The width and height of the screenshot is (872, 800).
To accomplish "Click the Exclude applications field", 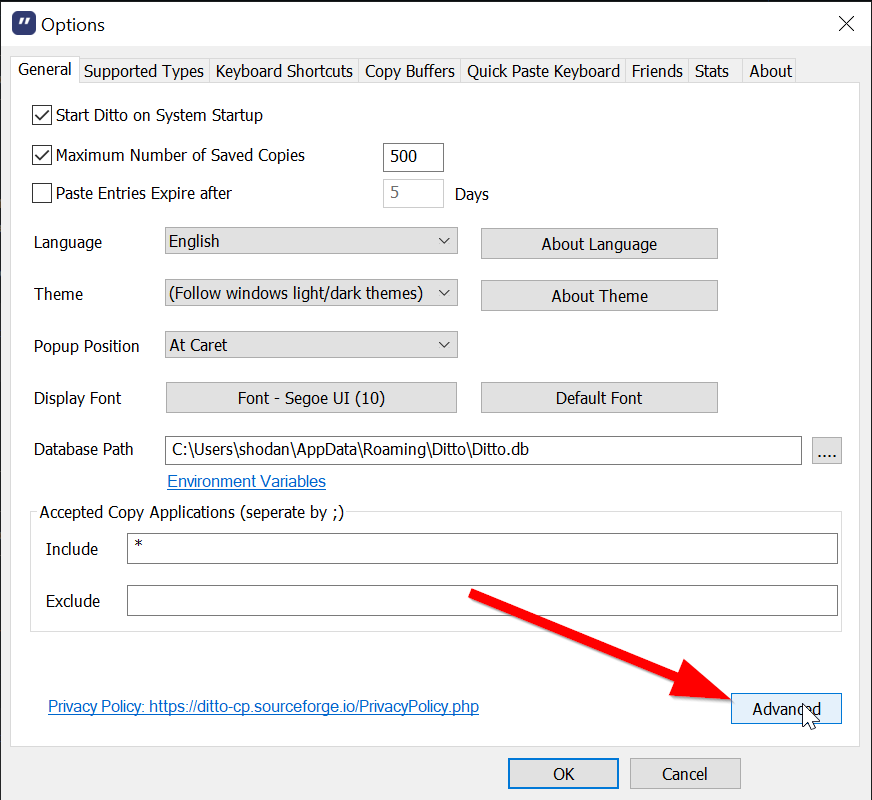I will coord(482,600).
